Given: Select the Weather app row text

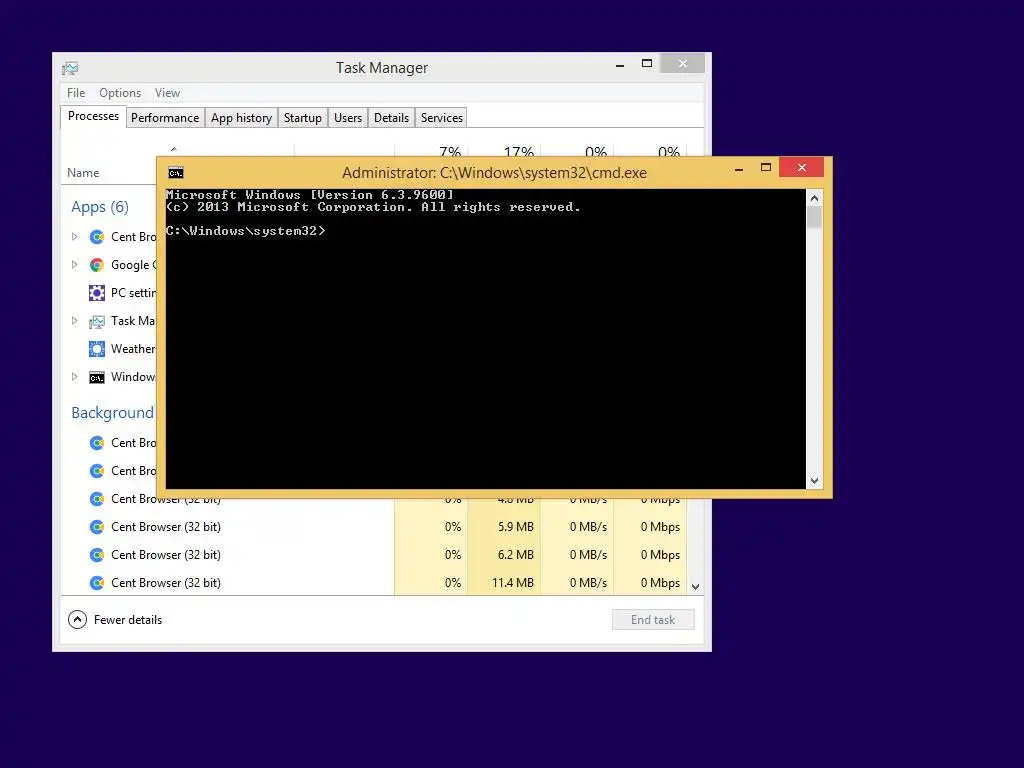Looking at the screenshot, I should (133, 349).
